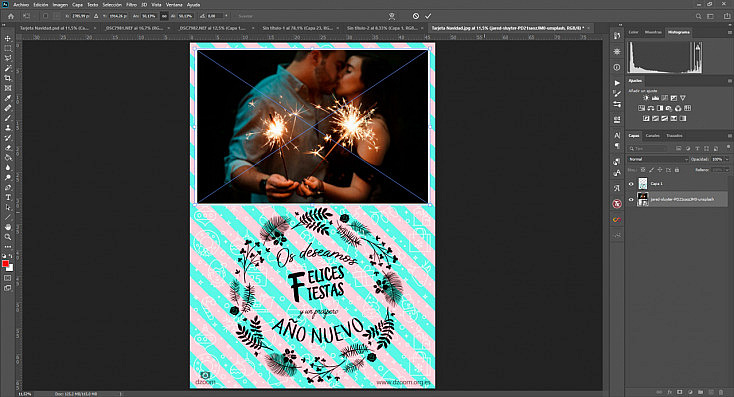Open the search icon at top right
This screenshot has height=397, width=734.
pos(698,16)
